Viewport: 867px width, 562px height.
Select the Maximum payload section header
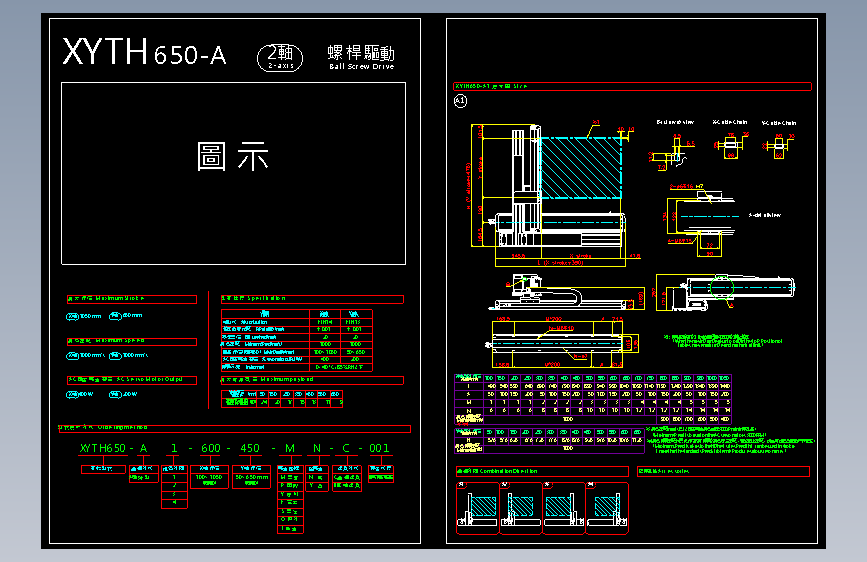(312, 380)
